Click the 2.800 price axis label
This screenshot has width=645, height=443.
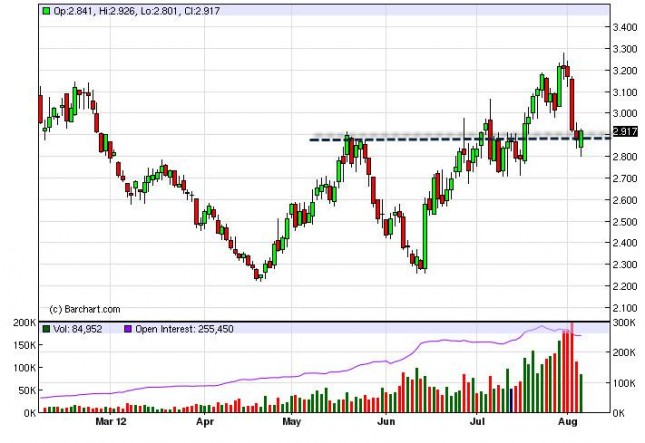pos(625,157)
